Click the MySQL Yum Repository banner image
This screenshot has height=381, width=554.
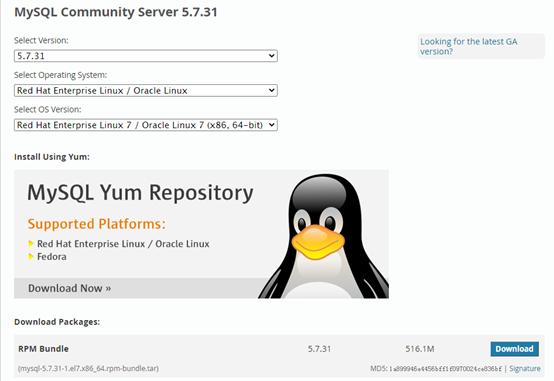[x=201, y=234]
